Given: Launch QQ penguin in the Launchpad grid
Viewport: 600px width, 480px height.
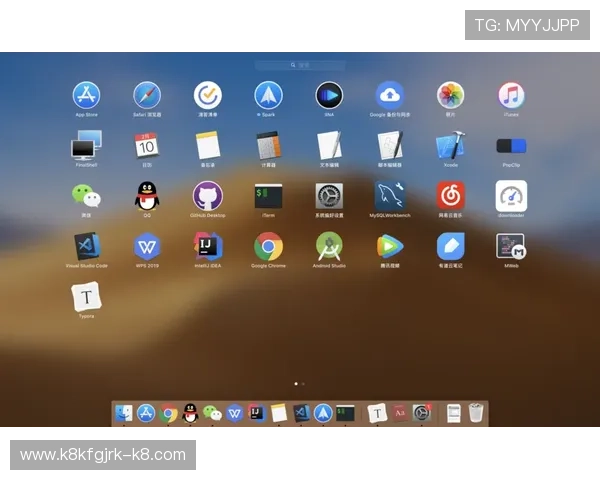Looking at the screenshot, I should tap(147, 196).
